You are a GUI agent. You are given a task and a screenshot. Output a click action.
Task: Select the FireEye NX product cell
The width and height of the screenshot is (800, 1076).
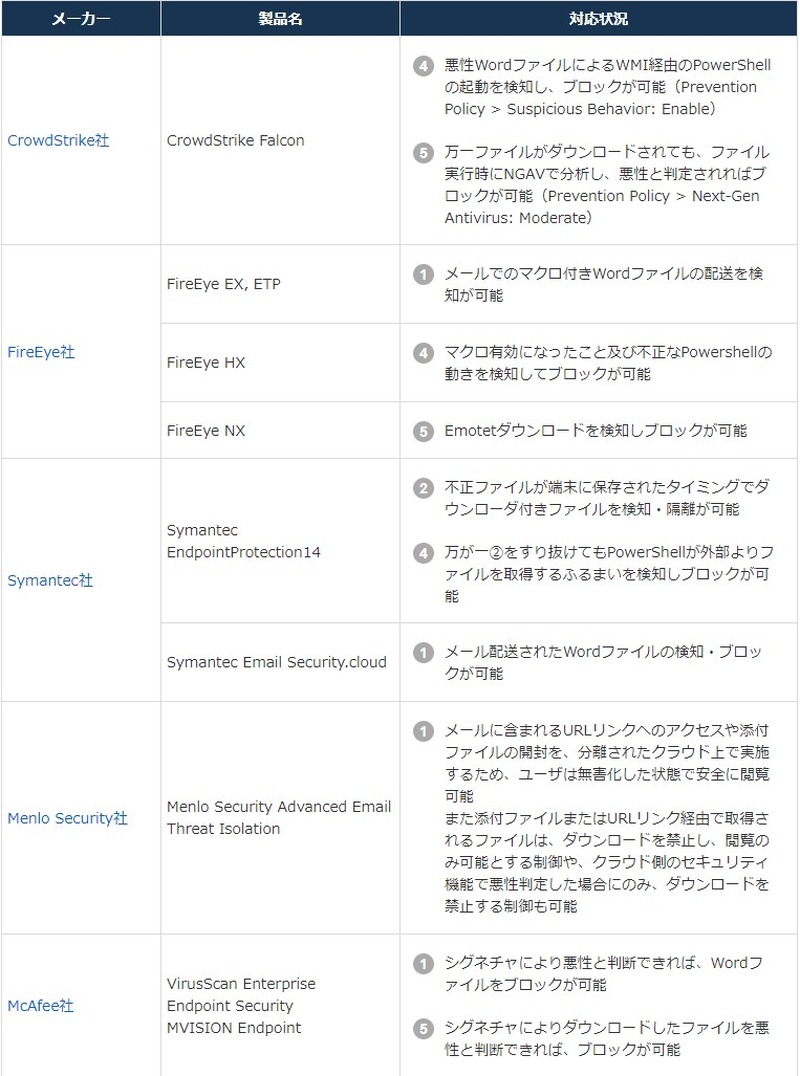(206, 431)
